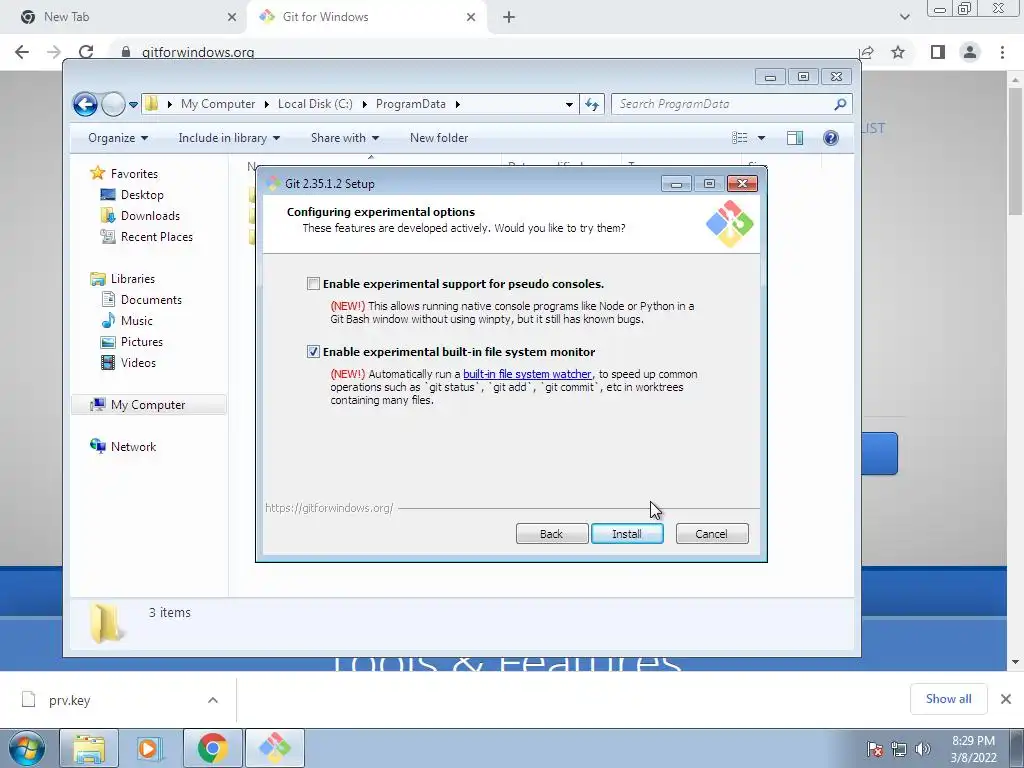Open Videos library

(138, 362)
